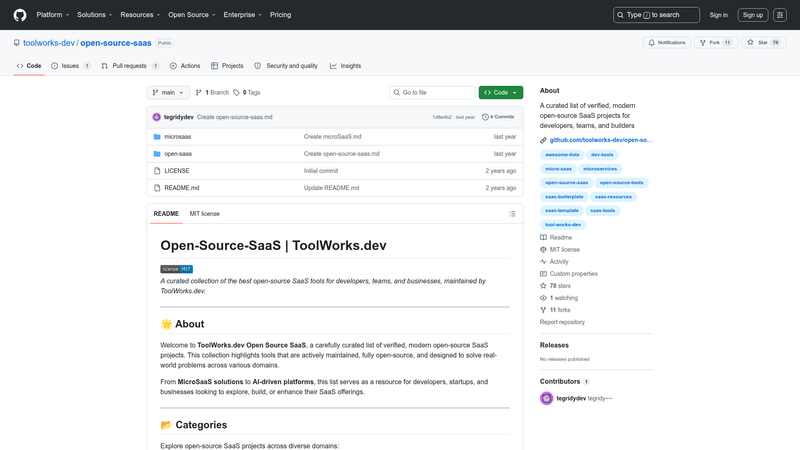Open the README outline icon
This screenshot has width=800, height=450.
pyautogui.click(x=512, y=214)
